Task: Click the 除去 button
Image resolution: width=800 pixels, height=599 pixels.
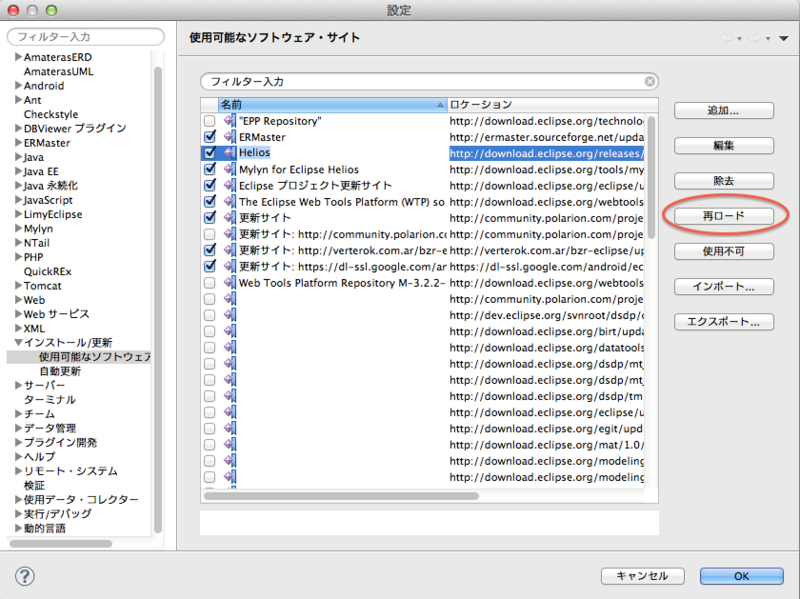Action: pos(723,181)
